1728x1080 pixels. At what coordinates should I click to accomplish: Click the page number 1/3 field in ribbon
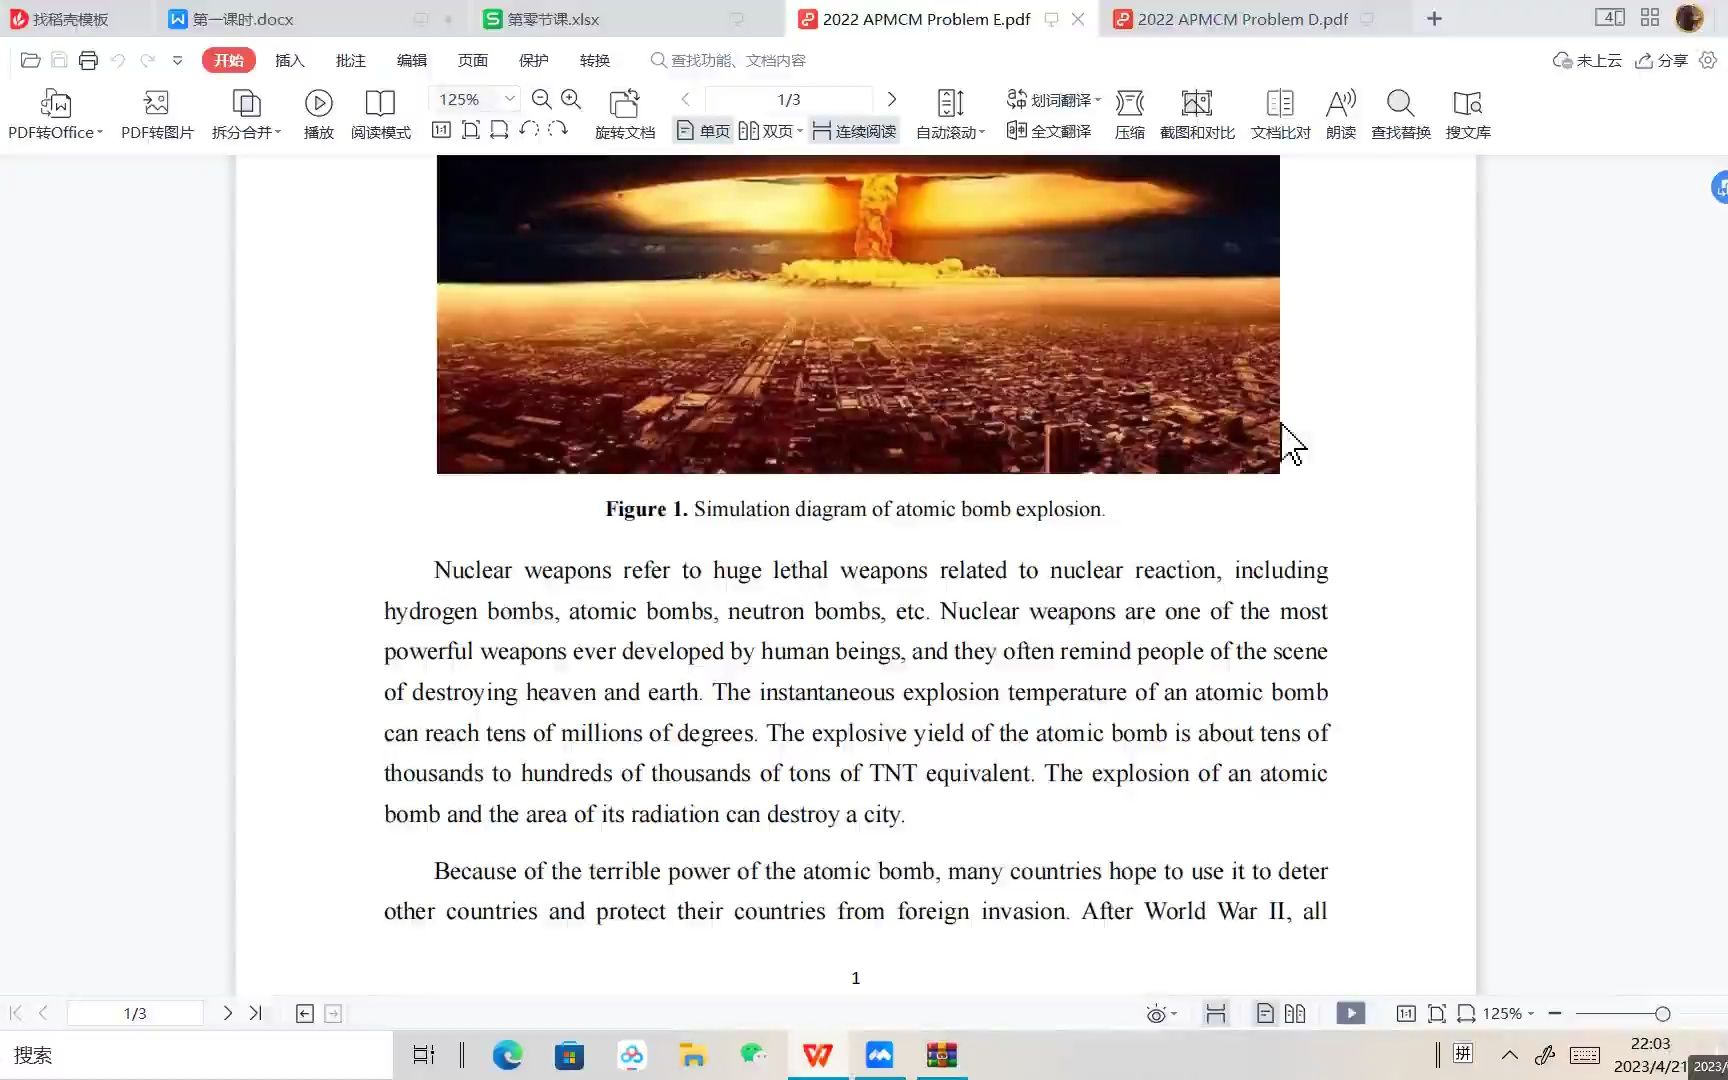click(789, 99)
